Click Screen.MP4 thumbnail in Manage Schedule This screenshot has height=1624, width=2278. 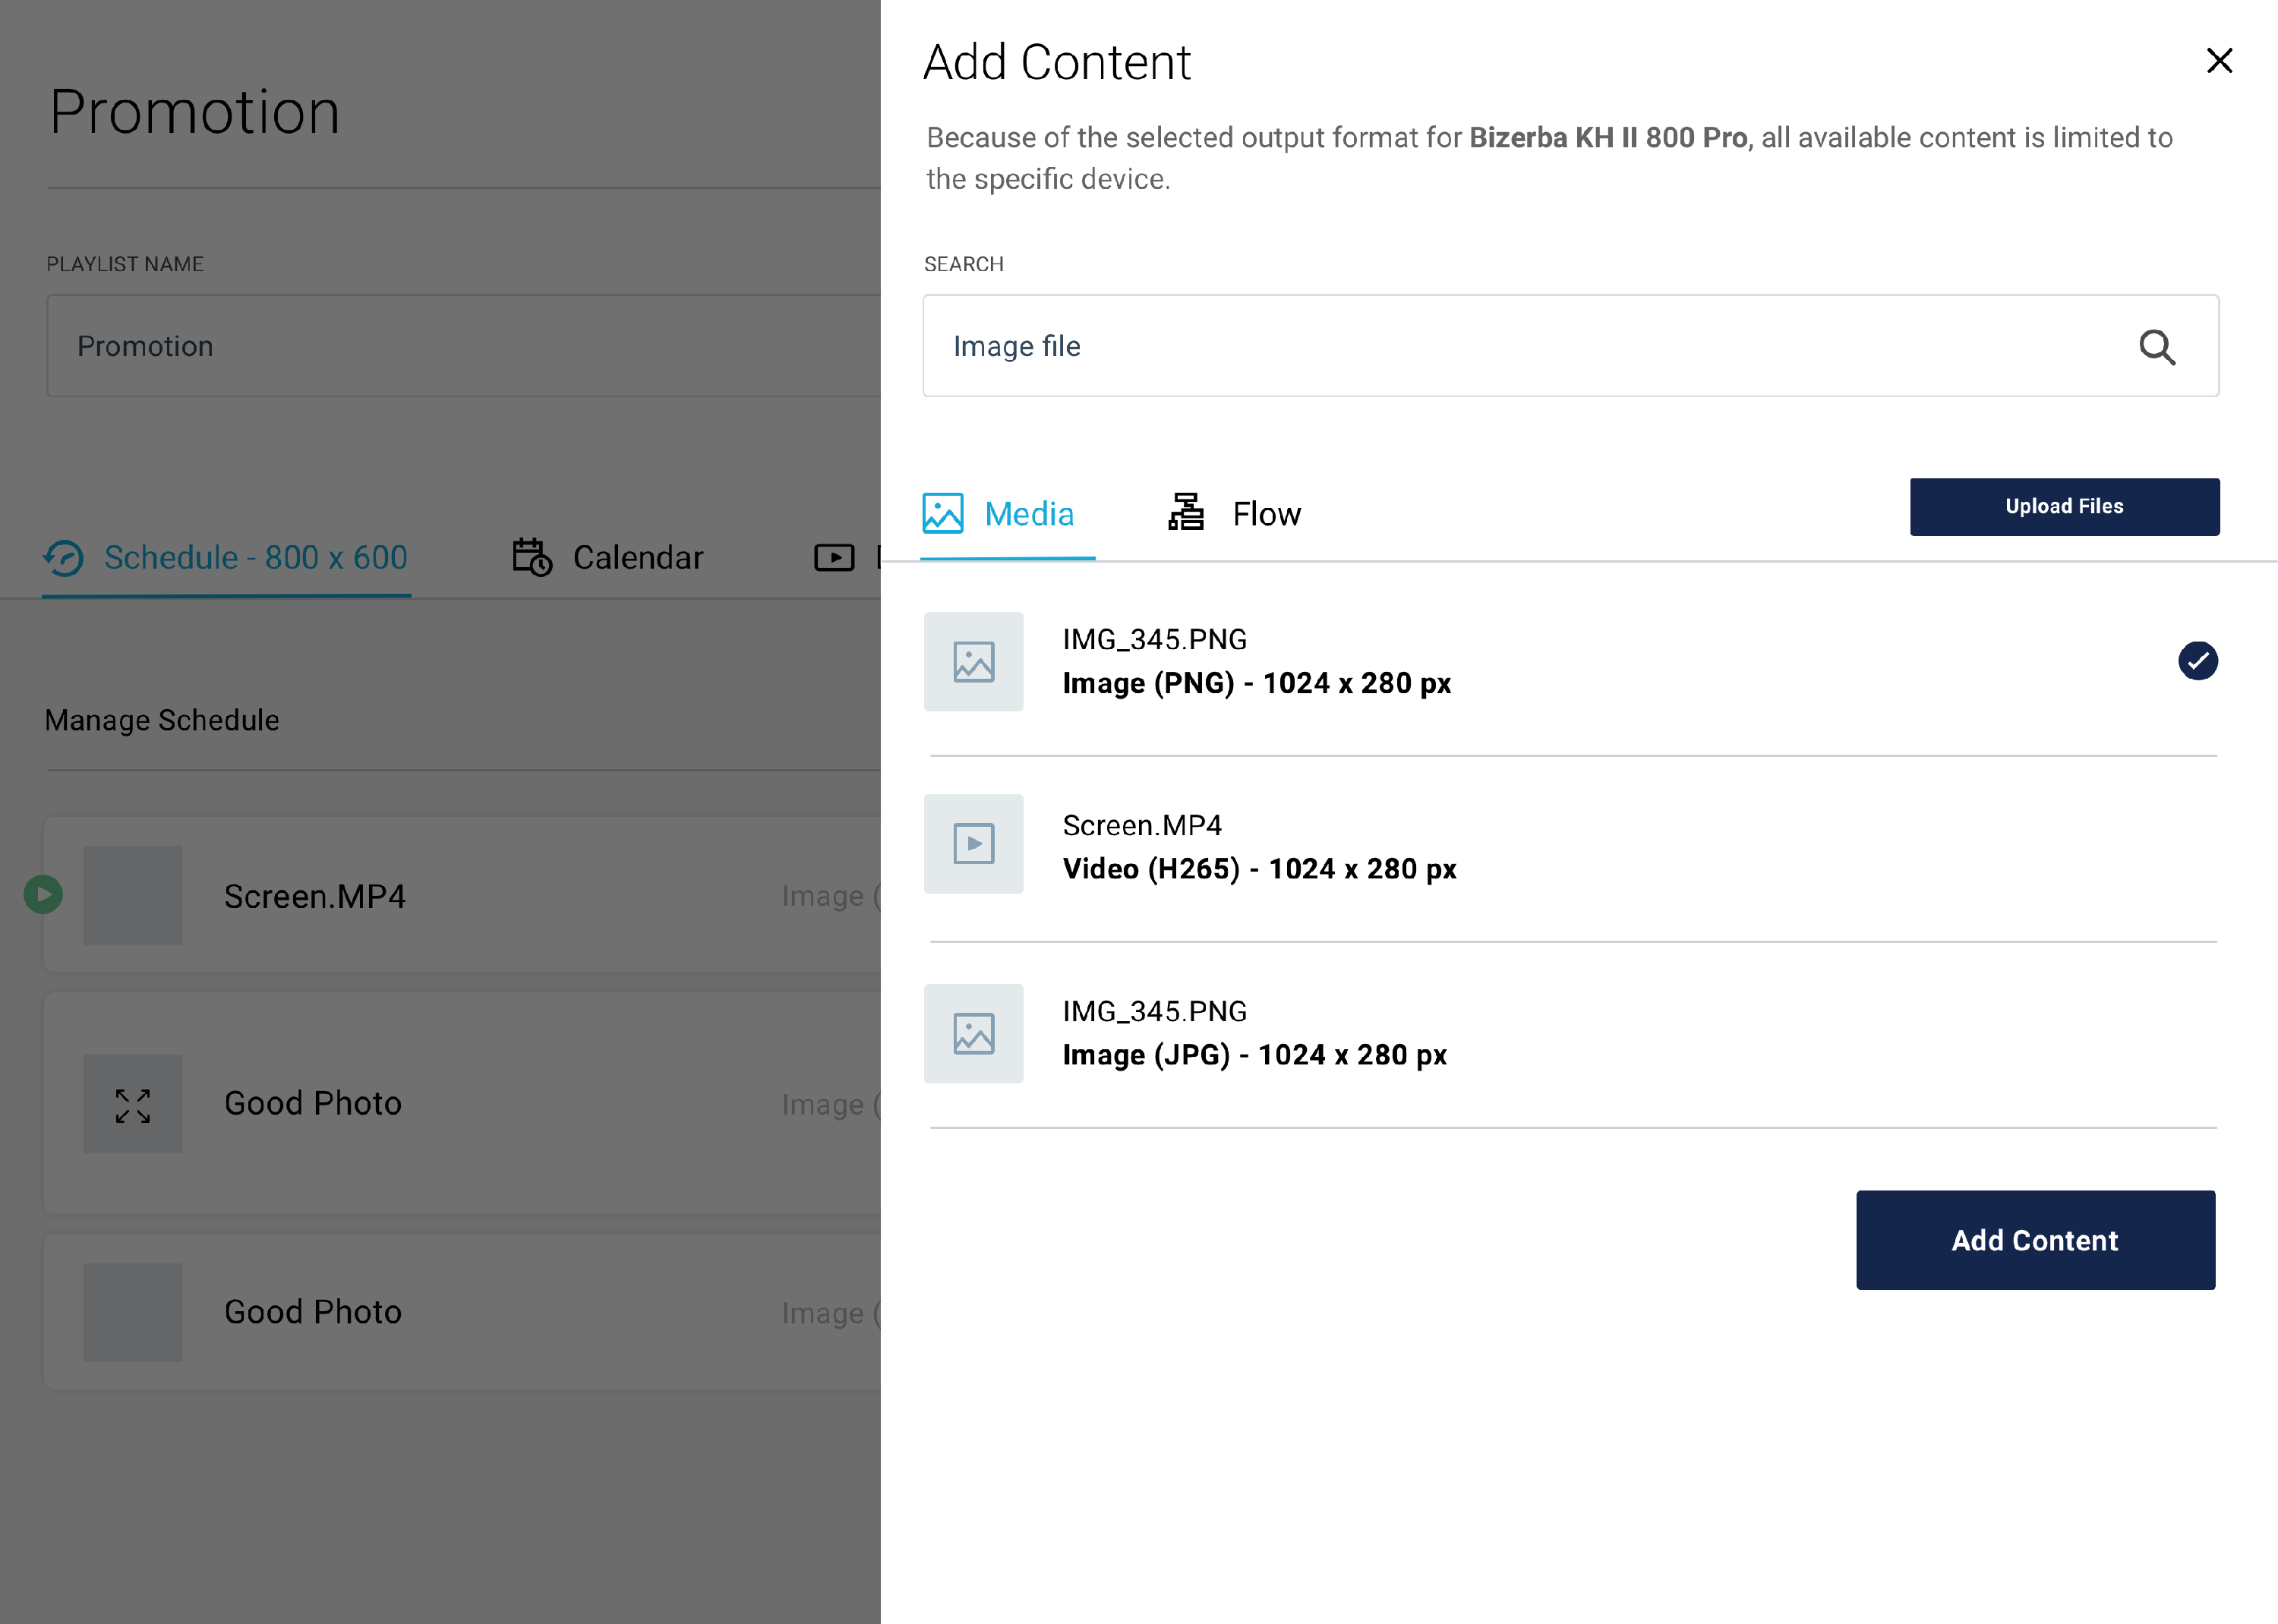click(x=133, y=896)
